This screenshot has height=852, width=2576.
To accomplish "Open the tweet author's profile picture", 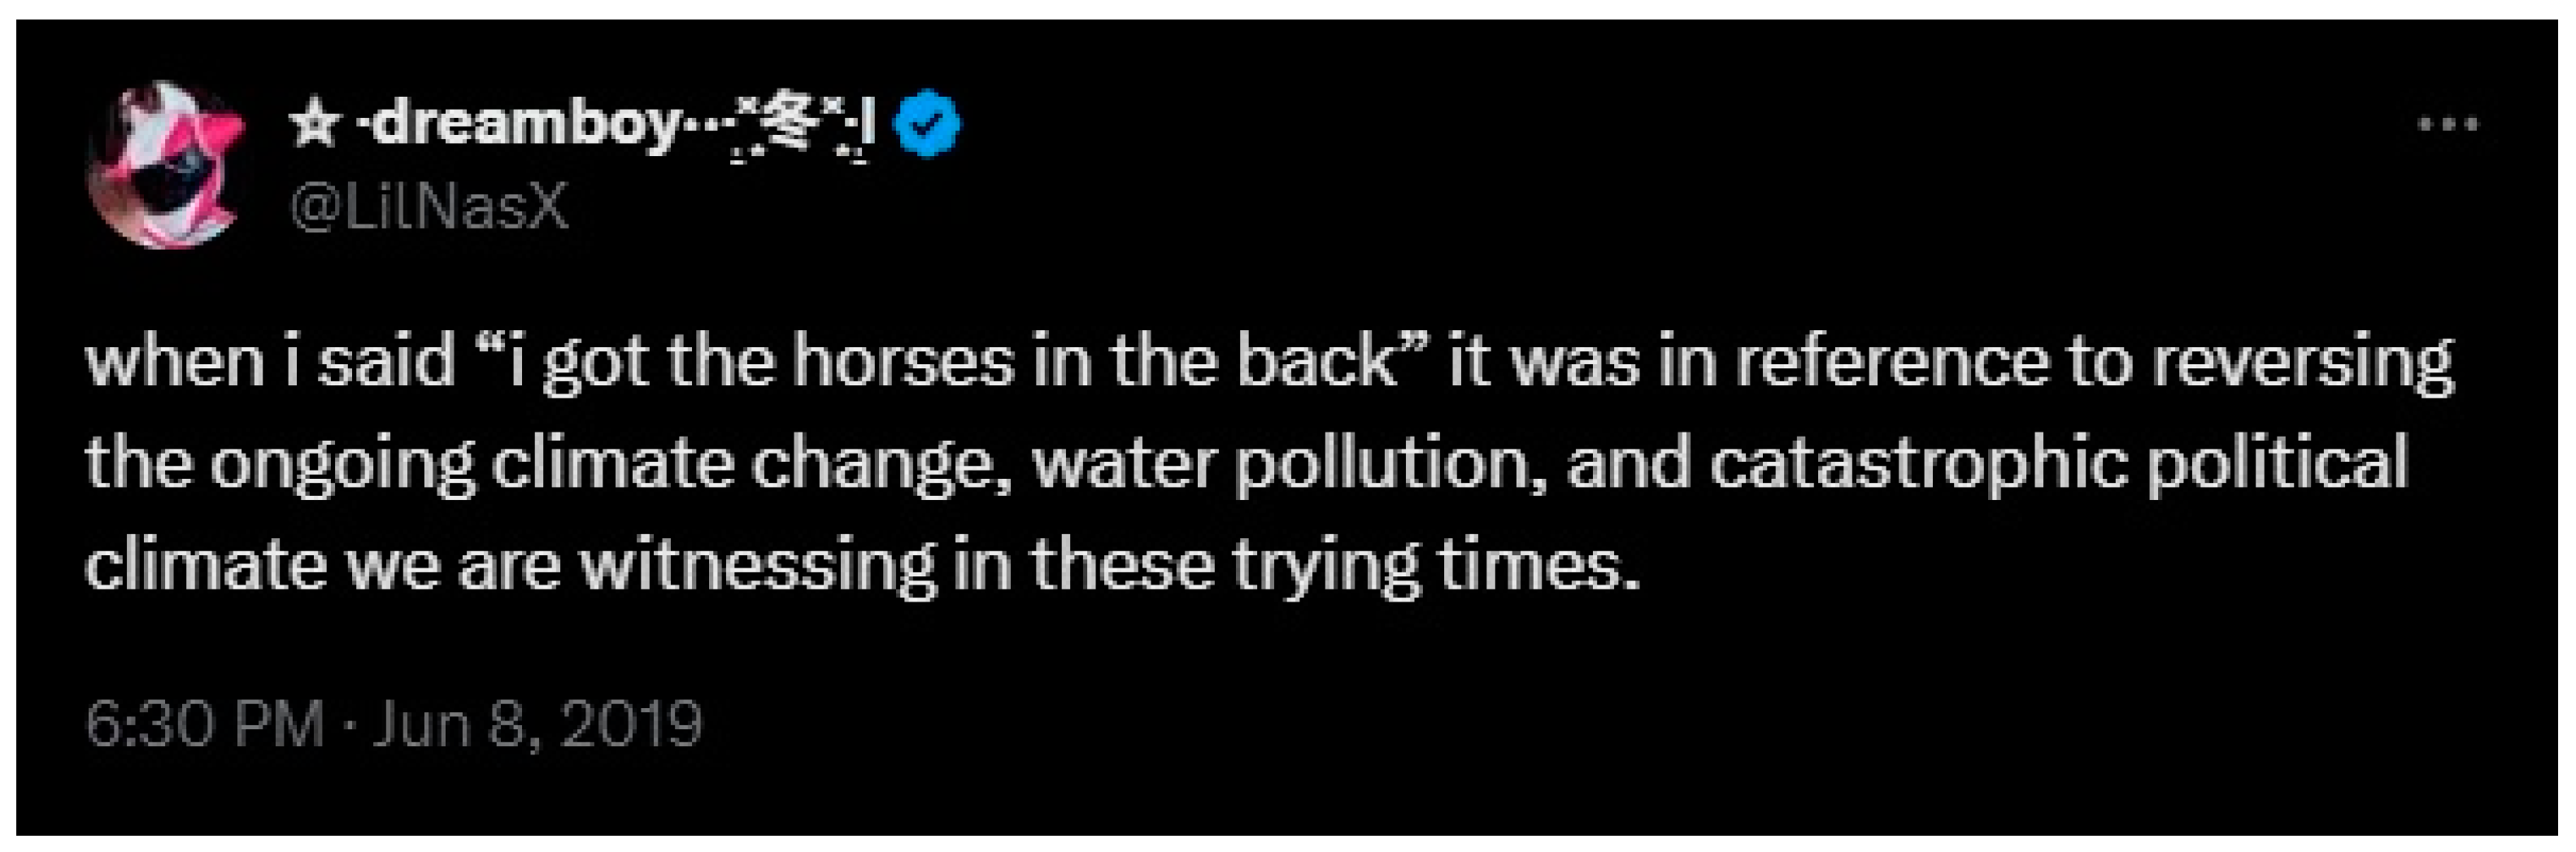I will [166, 164].
